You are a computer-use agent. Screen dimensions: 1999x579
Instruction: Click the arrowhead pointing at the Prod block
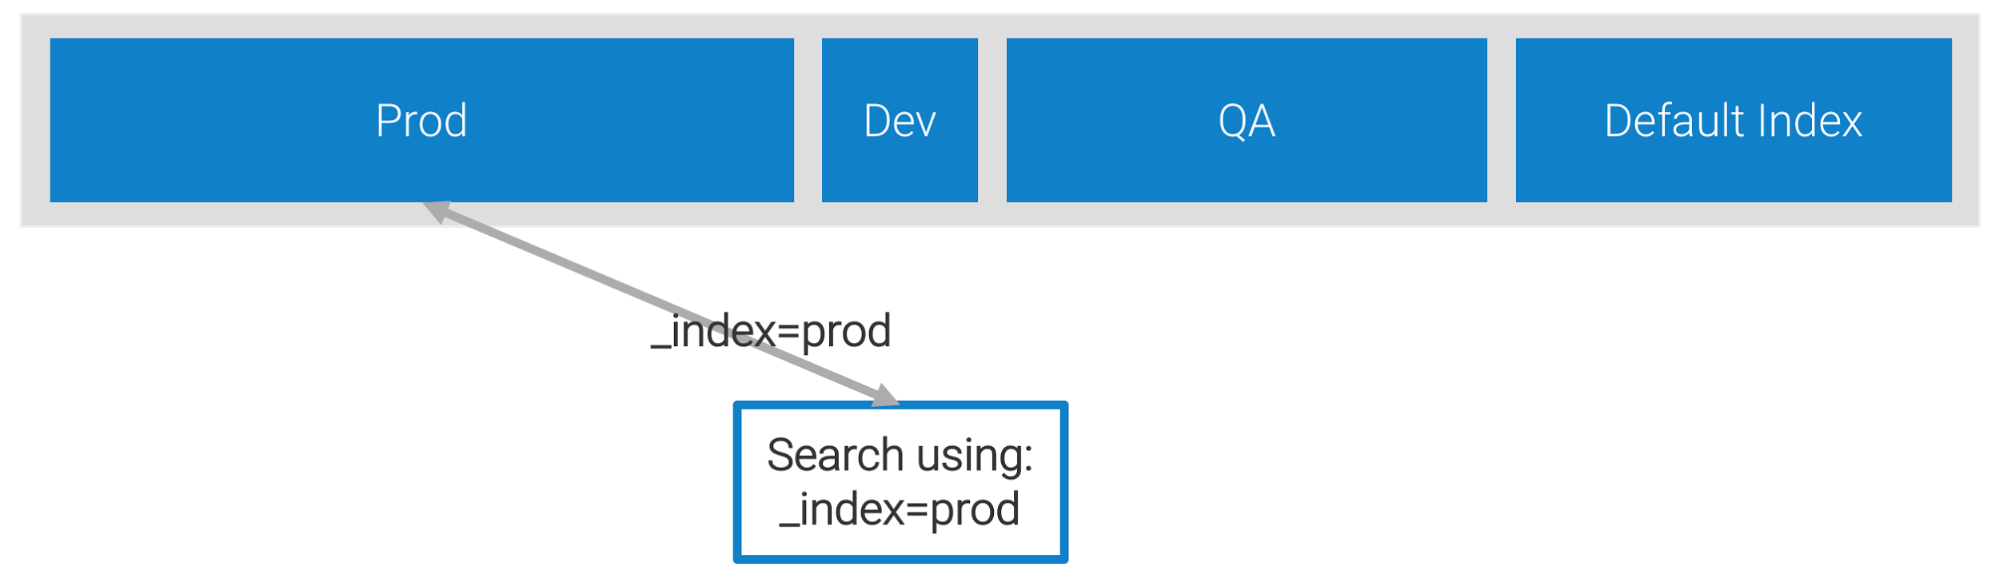coord(437,209)
